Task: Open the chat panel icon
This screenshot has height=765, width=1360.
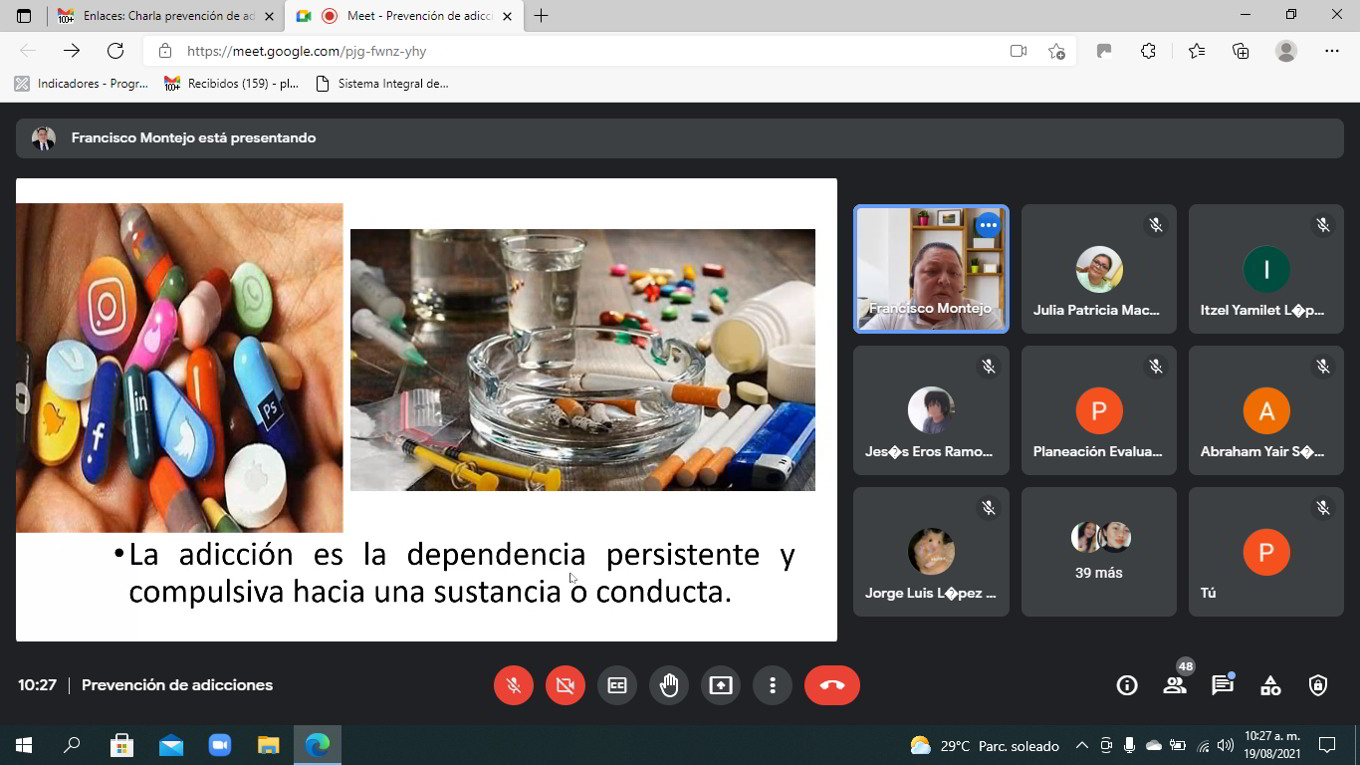Action: coord(1222,685)
